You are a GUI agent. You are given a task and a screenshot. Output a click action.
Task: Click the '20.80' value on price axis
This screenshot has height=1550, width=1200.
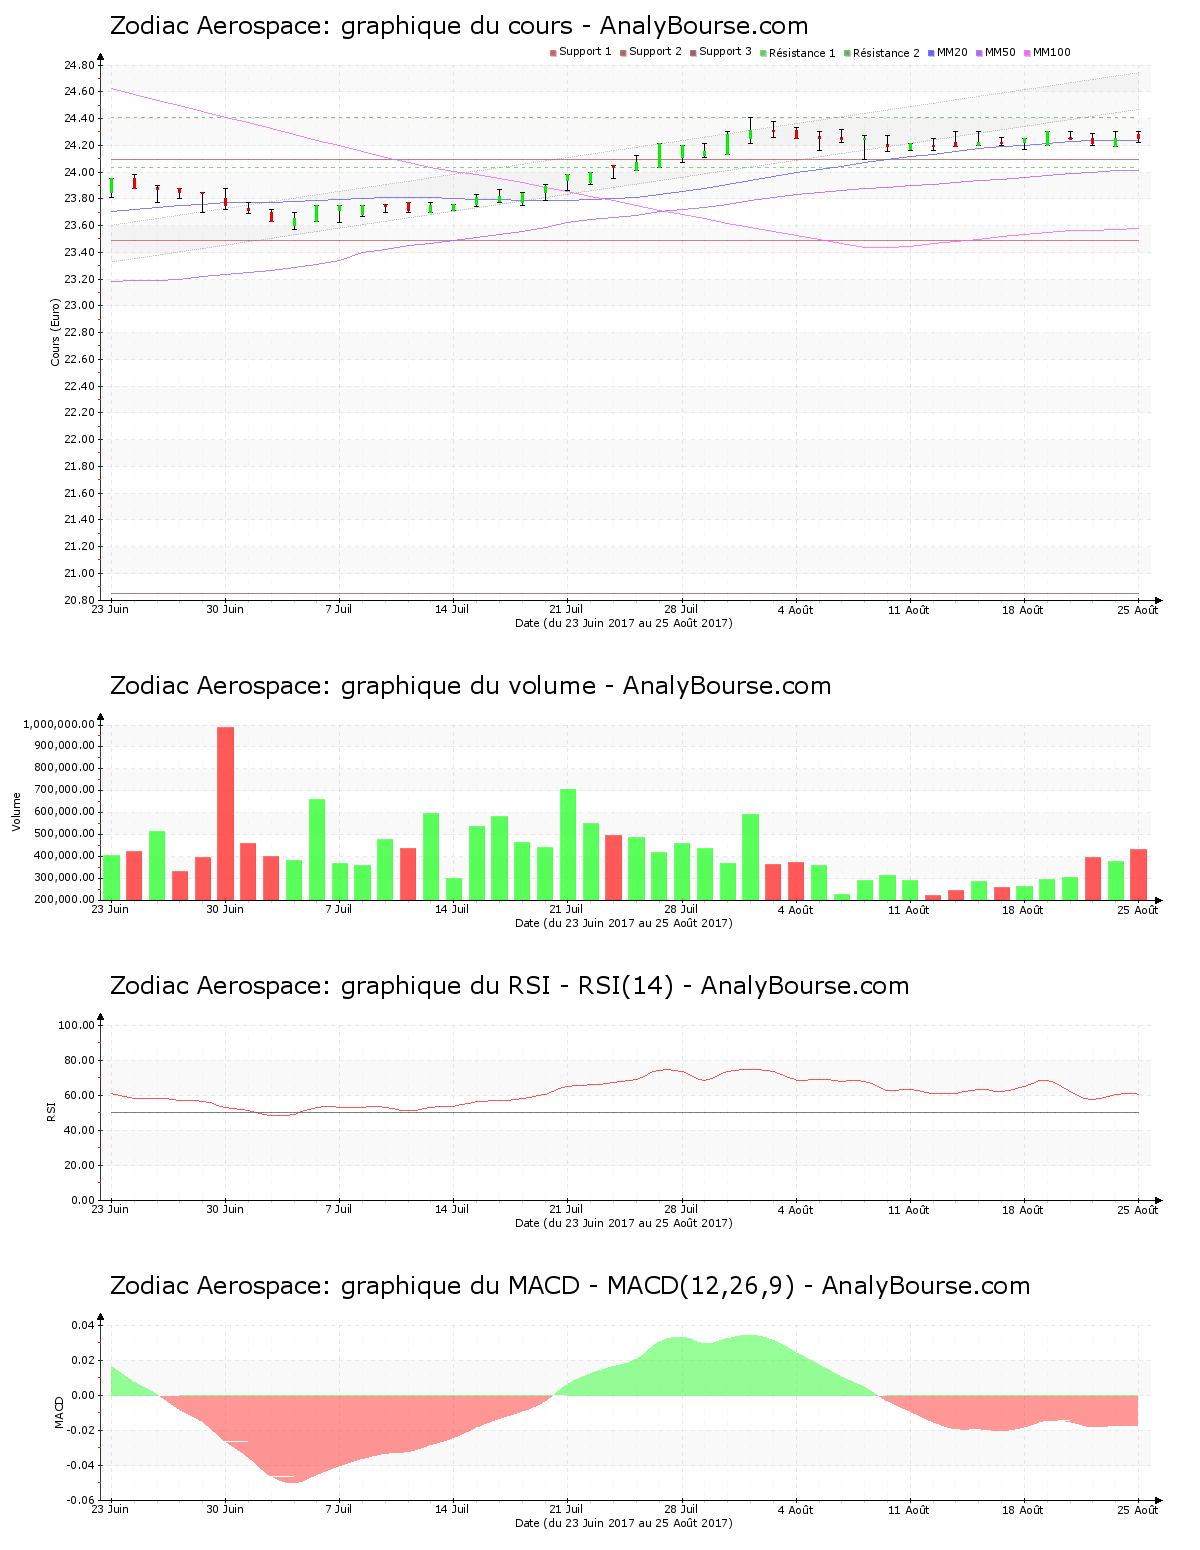pyautogui.click(x=78, y=600)
